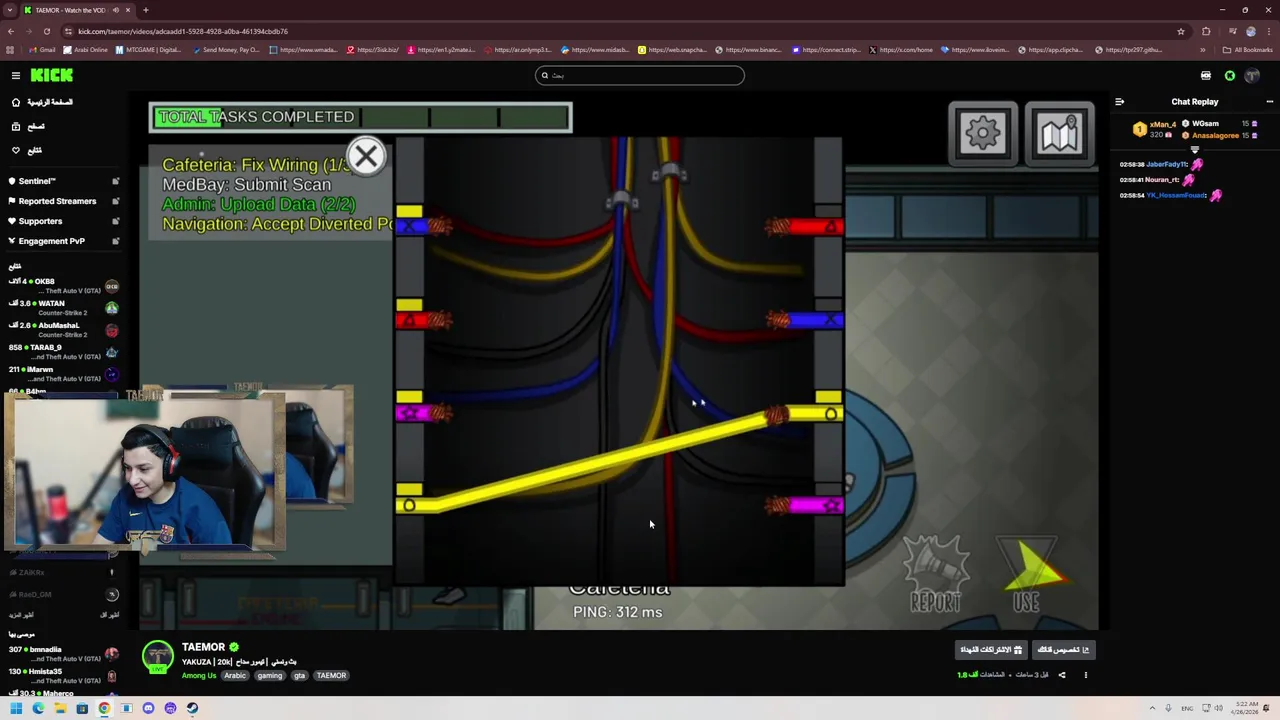Open the Kick user profile avatar
Viewport: 1280px width, 720px height.
click(1254, 75)
